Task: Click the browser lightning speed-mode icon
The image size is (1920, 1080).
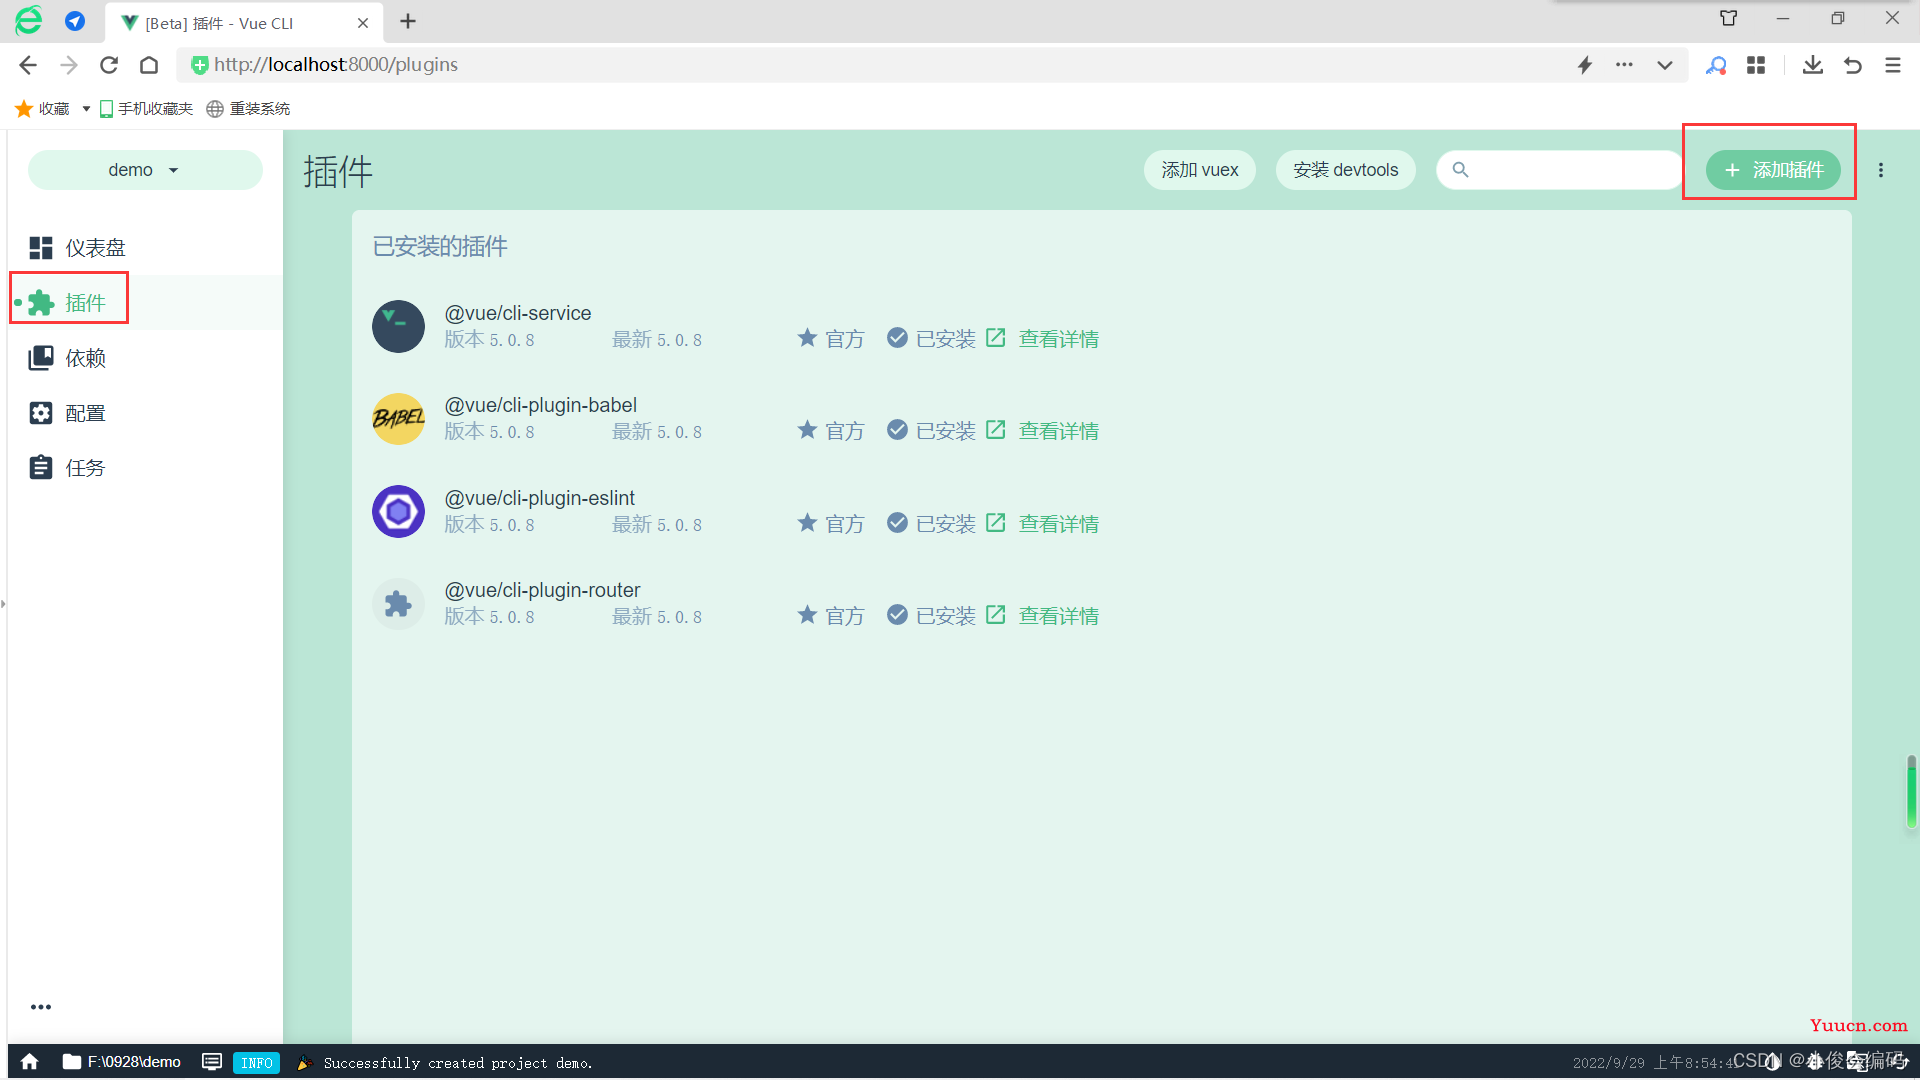Action: pyautogui.click(x=1585, y=65)
